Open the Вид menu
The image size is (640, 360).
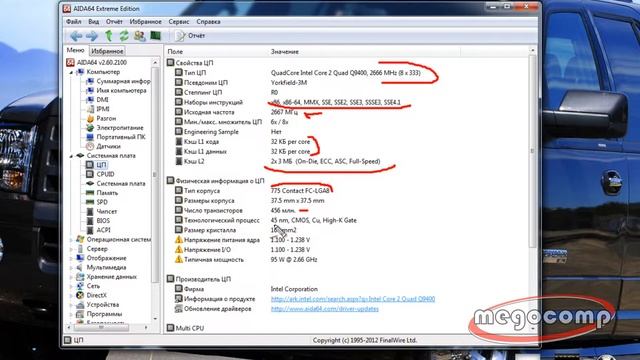tap(93, 22)
